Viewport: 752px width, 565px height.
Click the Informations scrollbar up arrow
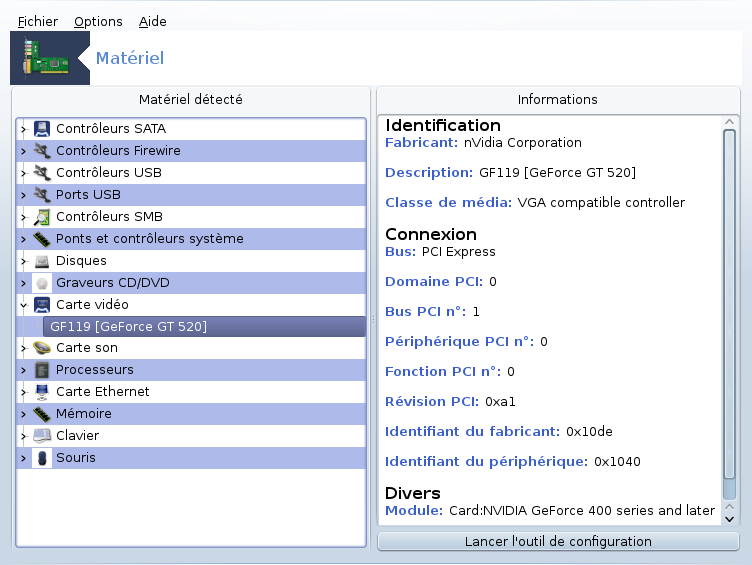tap(730, 122)
